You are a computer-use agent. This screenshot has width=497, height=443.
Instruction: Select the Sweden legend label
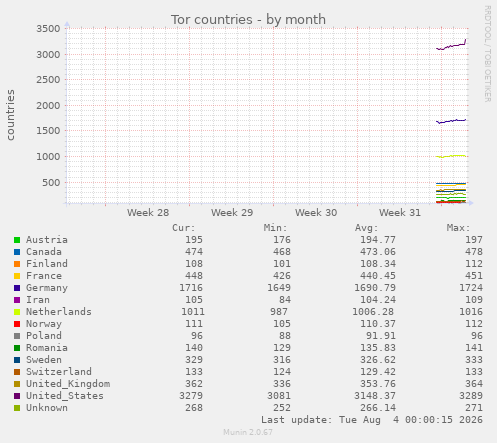pyautogui.click(x=44, y=360)
